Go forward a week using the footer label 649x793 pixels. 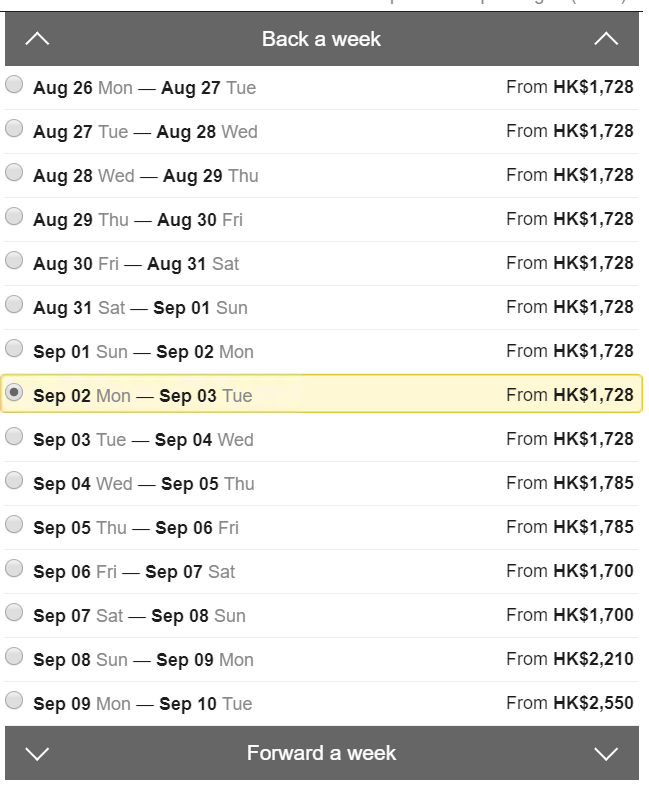[321, 753]
